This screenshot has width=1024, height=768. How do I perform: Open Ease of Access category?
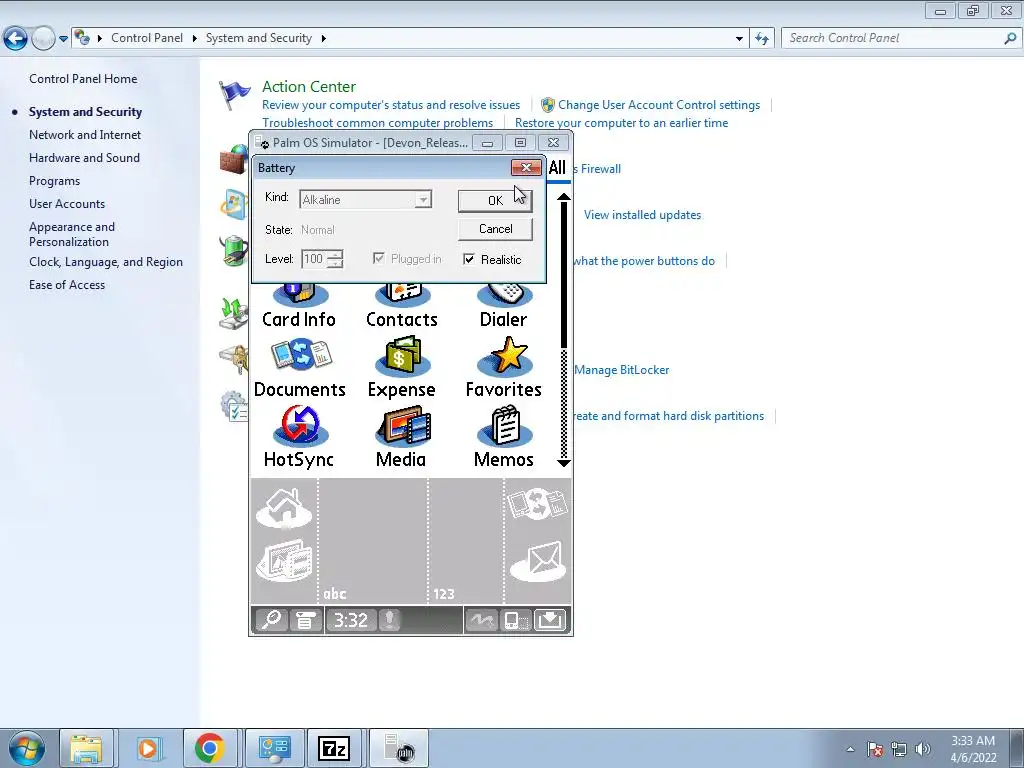click(67, 285)
